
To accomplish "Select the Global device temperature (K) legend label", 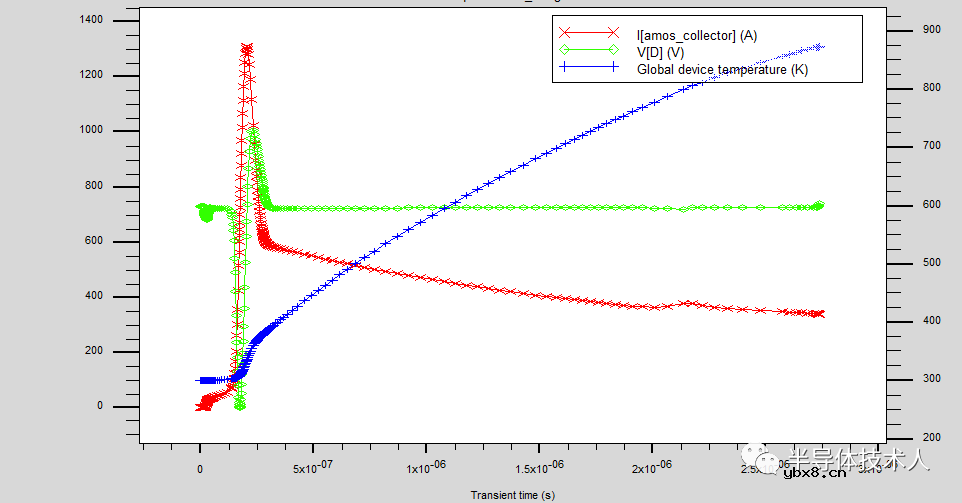I will [x=723, y=69].
